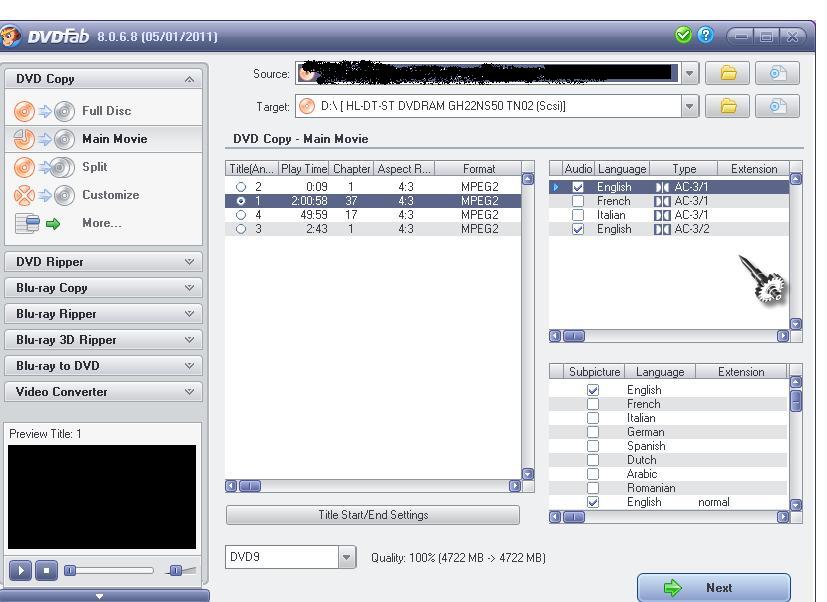This screenshot has height=602, width=827.
Task: Click the disc icon in Target field
Action: 306,106
